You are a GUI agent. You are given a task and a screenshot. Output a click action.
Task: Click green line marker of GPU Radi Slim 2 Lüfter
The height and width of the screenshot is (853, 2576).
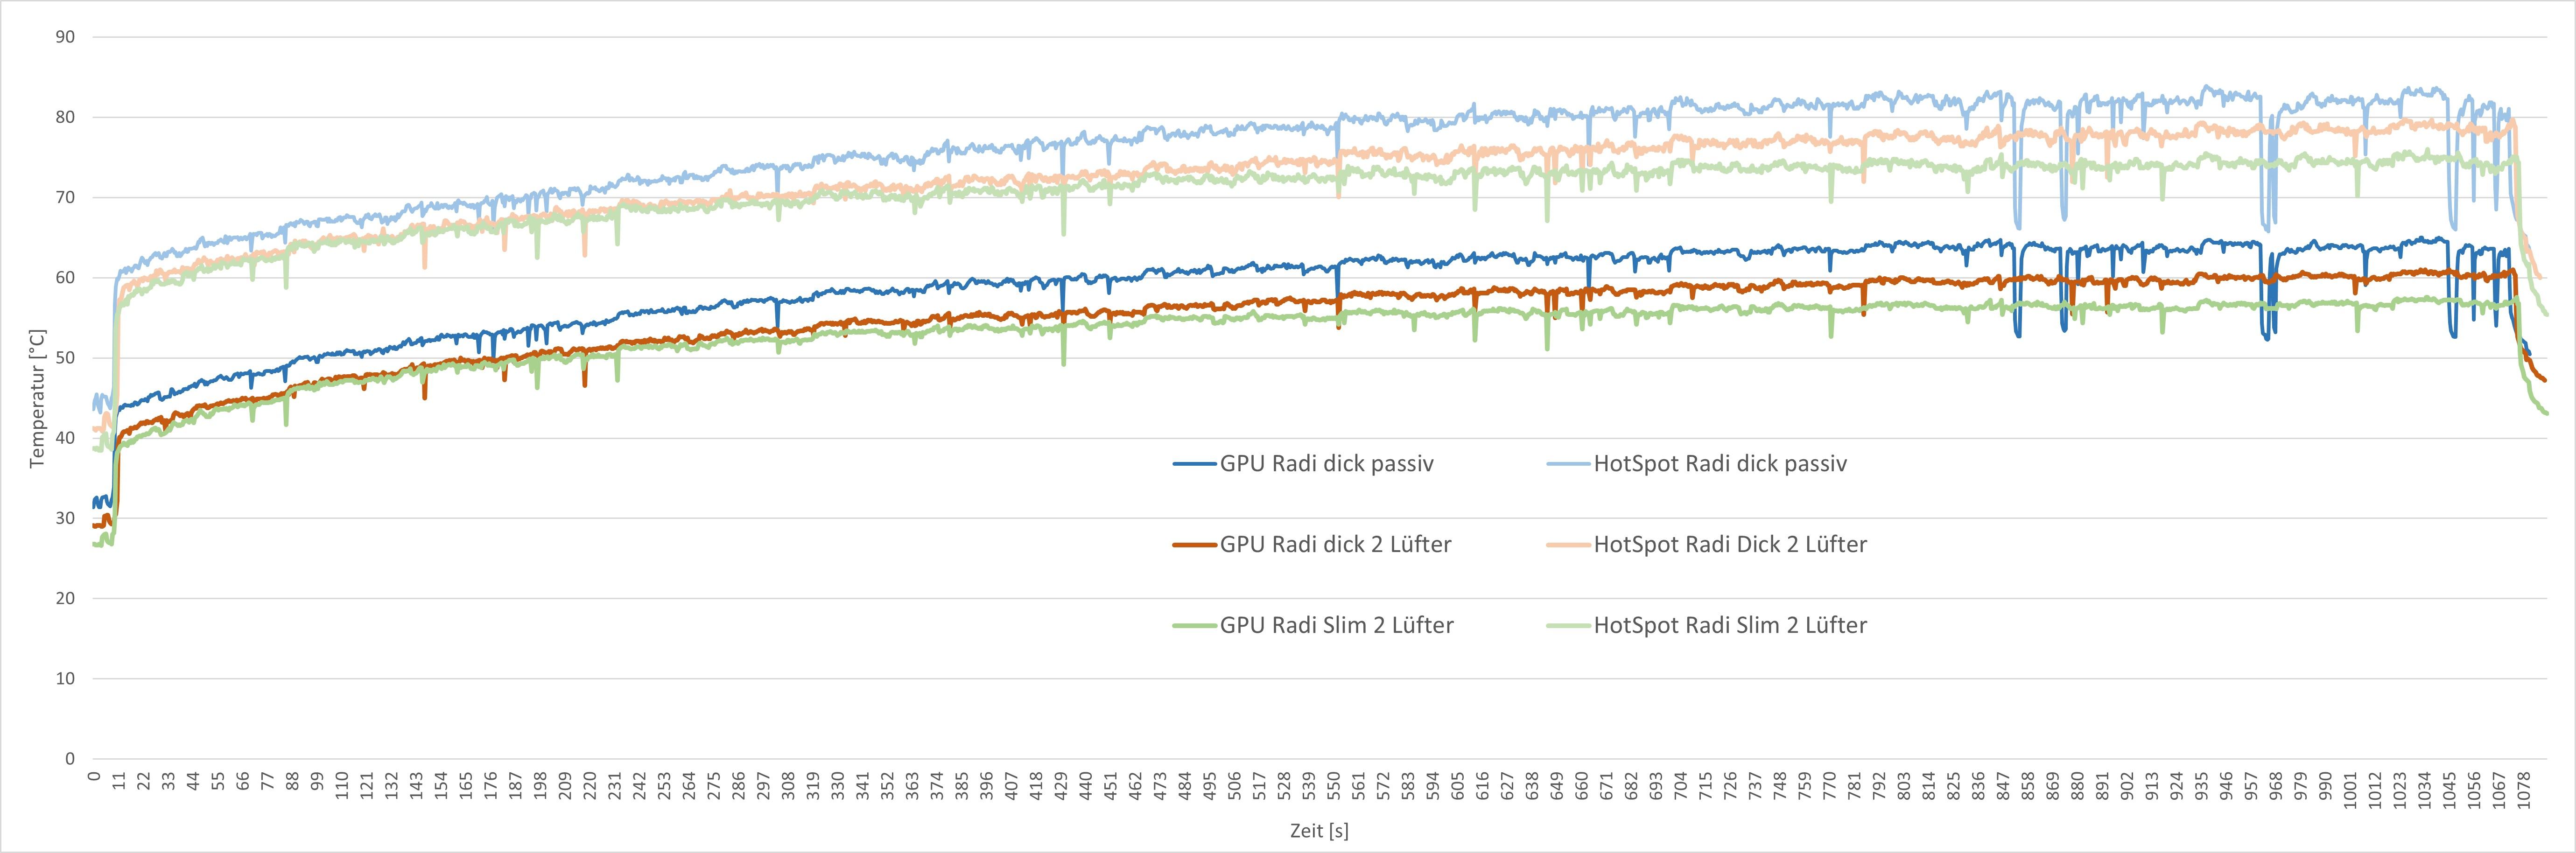1195,626
